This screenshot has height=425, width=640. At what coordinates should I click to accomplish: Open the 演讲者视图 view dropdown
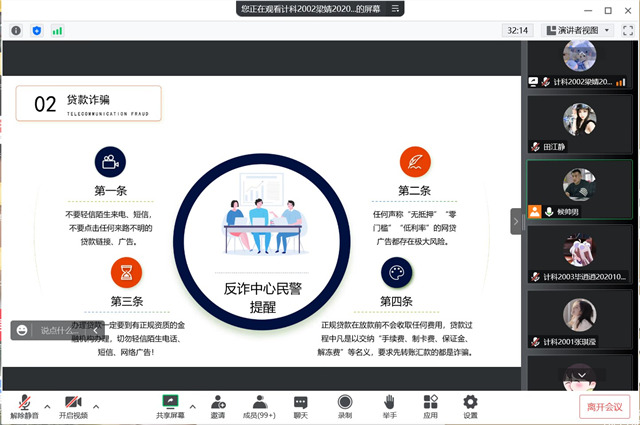(578, 31)
